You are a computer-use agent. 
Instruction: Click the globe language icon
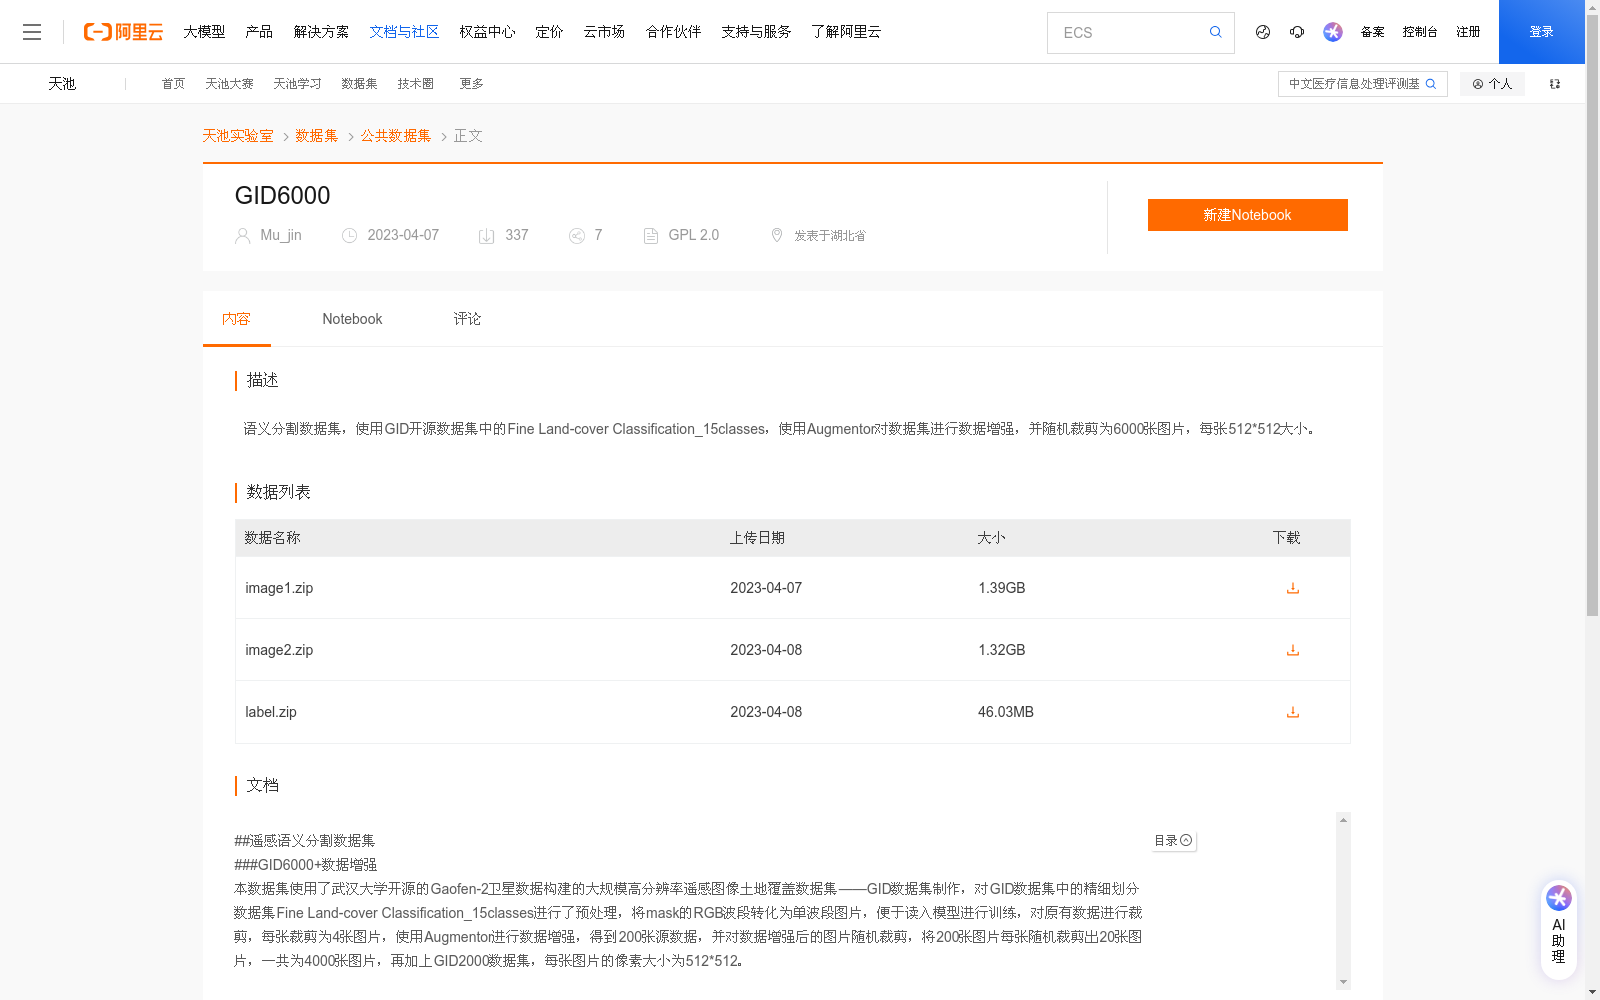coord(1263,32)
